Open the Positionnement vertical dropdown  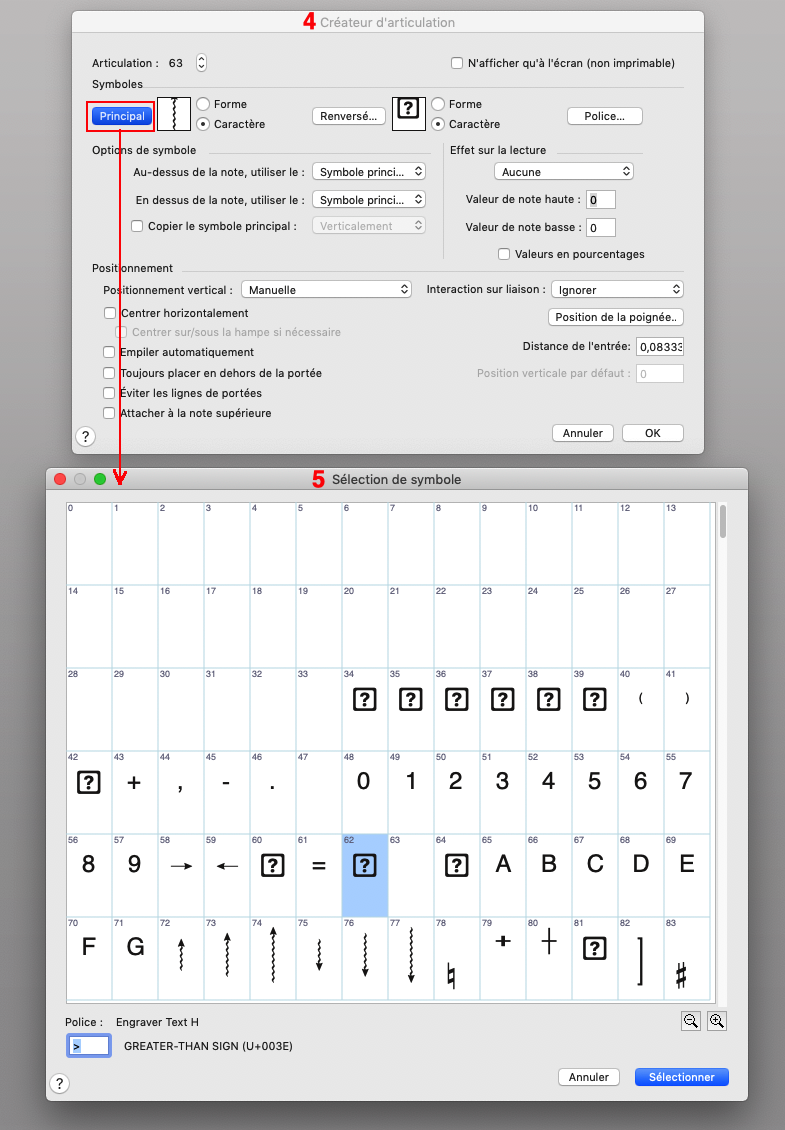327,289
